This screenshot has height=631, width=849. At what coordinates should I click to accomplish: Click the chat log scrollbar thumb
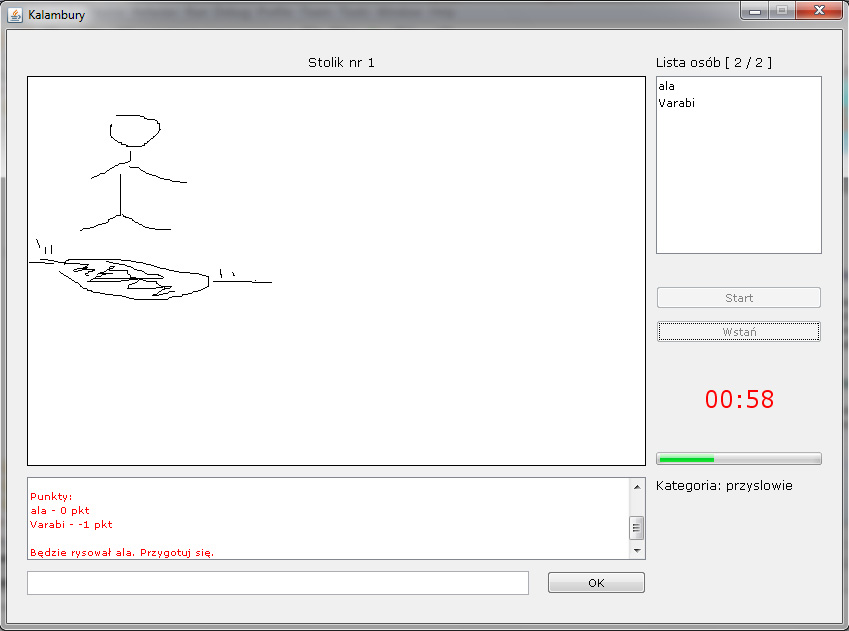tap(636, 527)
